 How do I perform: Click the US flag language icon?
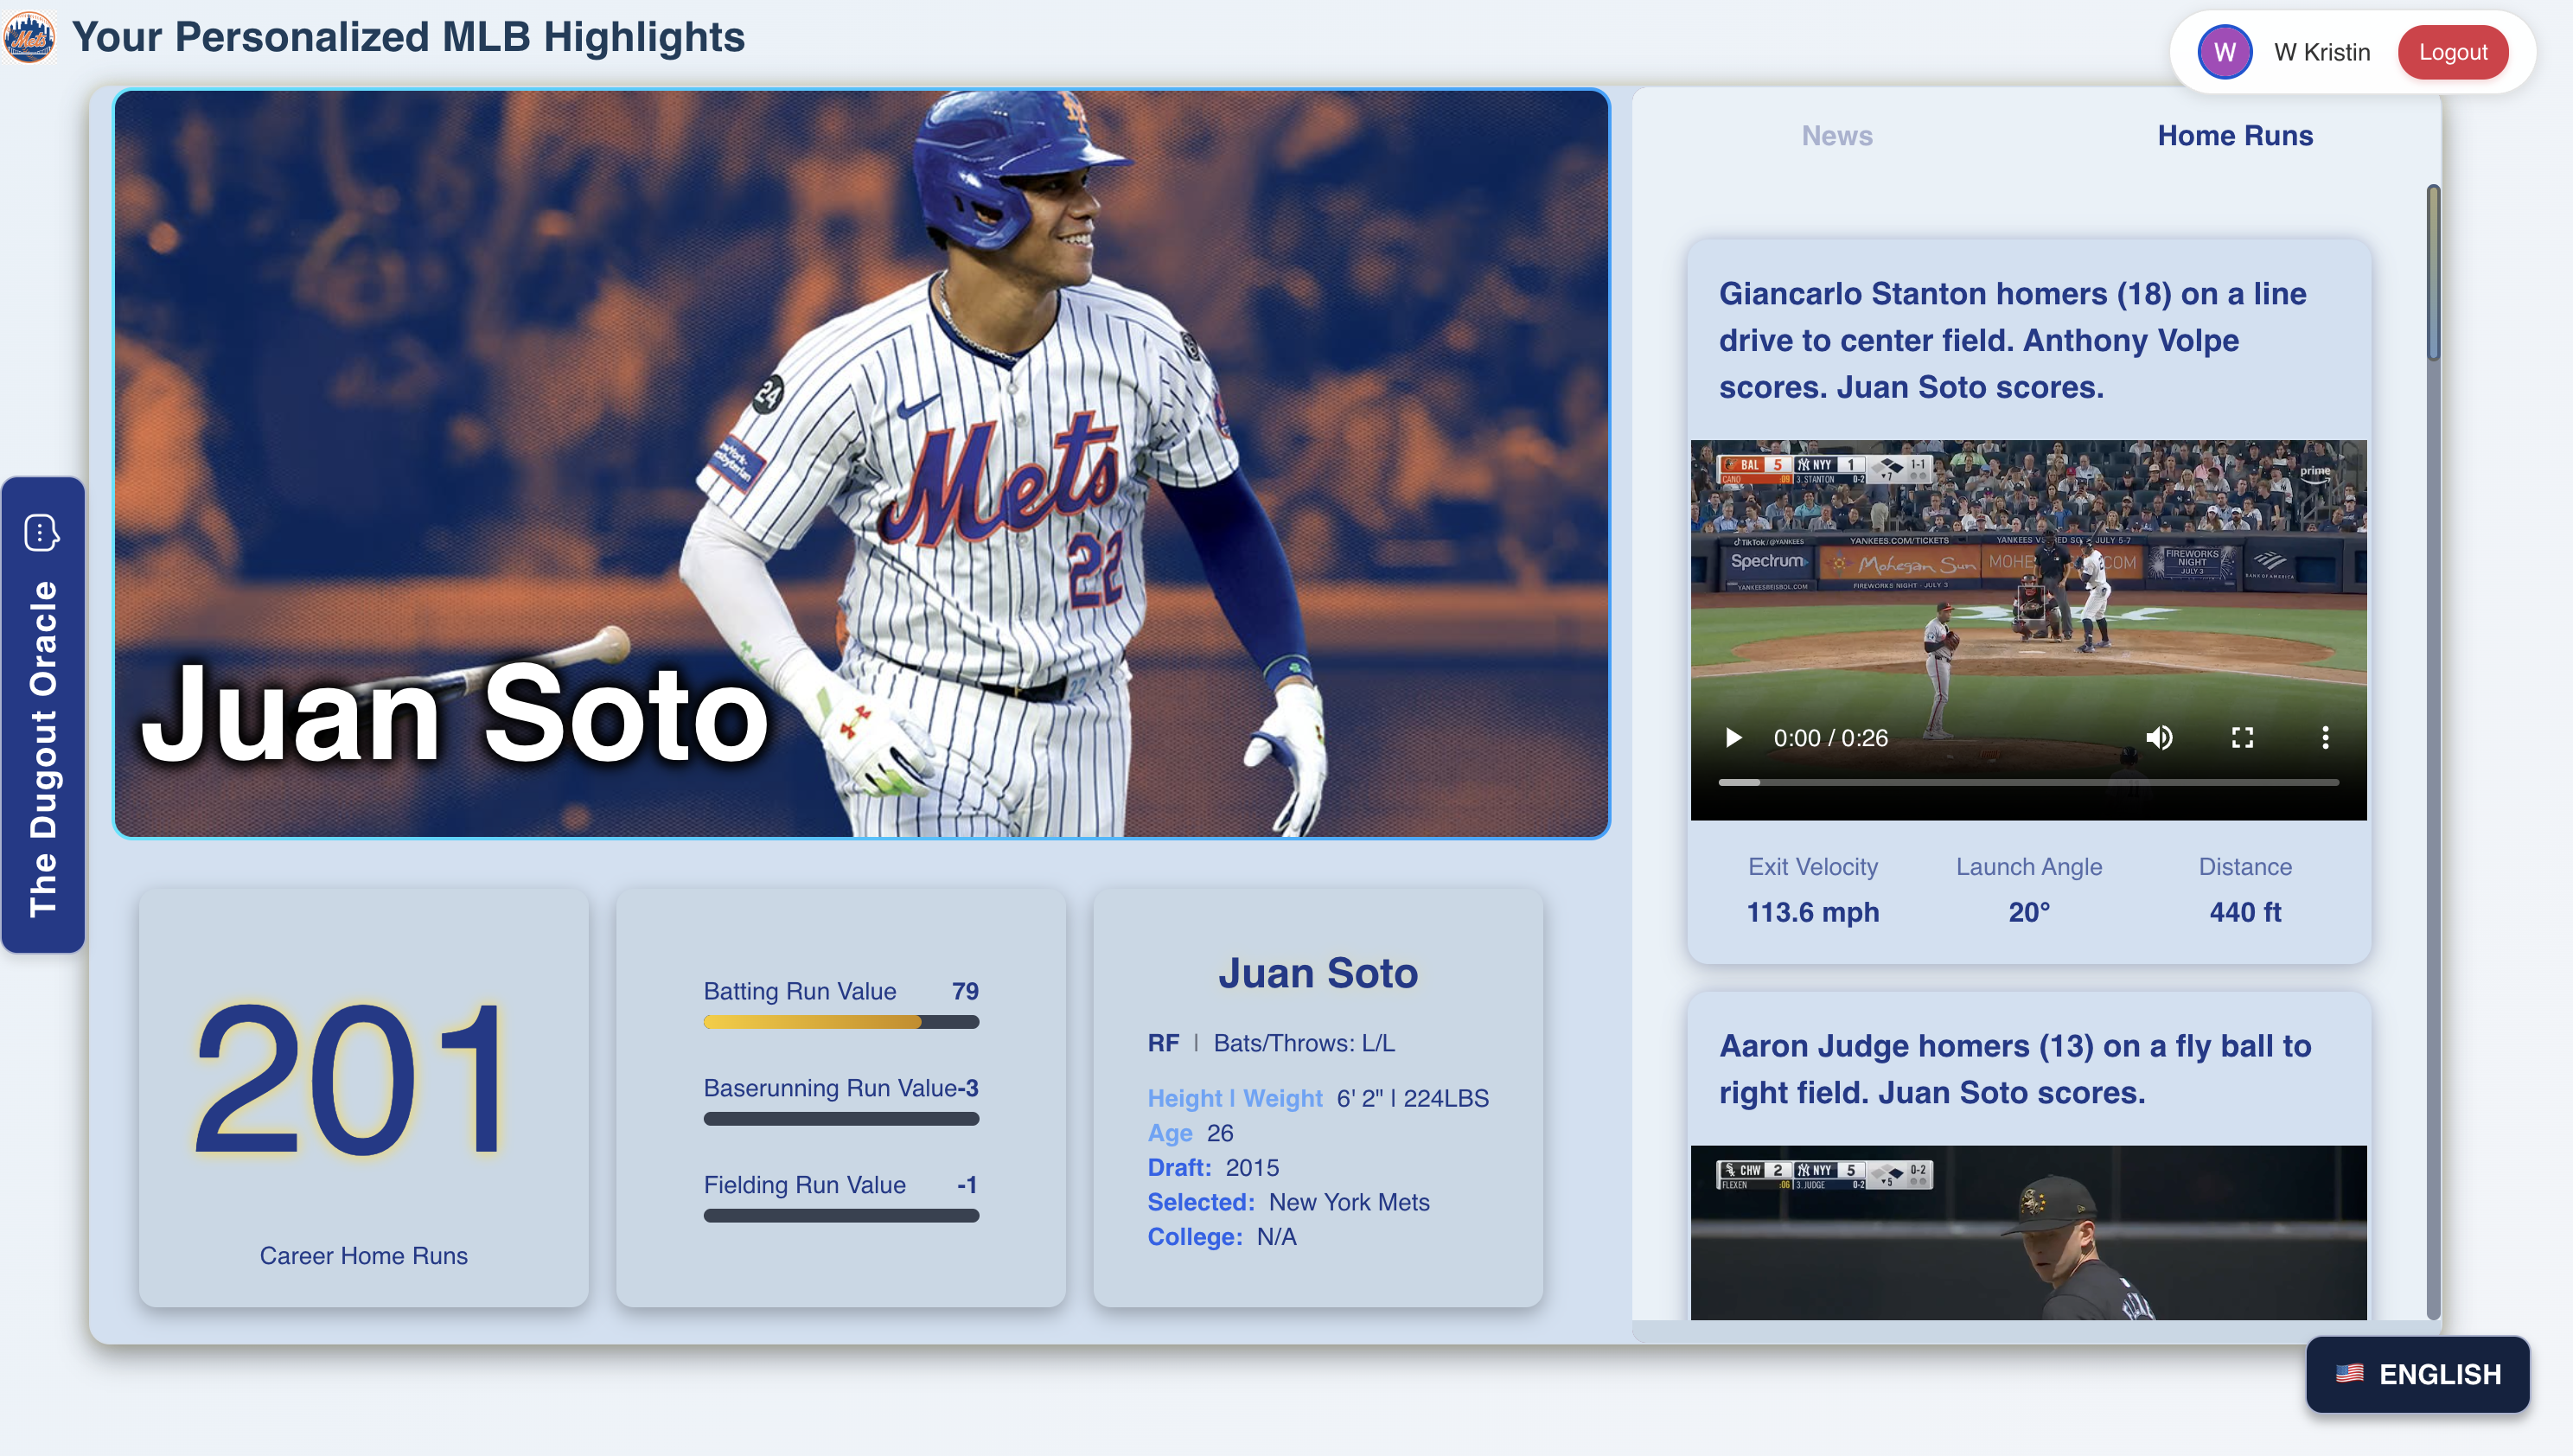(x=2349, y=1373)
